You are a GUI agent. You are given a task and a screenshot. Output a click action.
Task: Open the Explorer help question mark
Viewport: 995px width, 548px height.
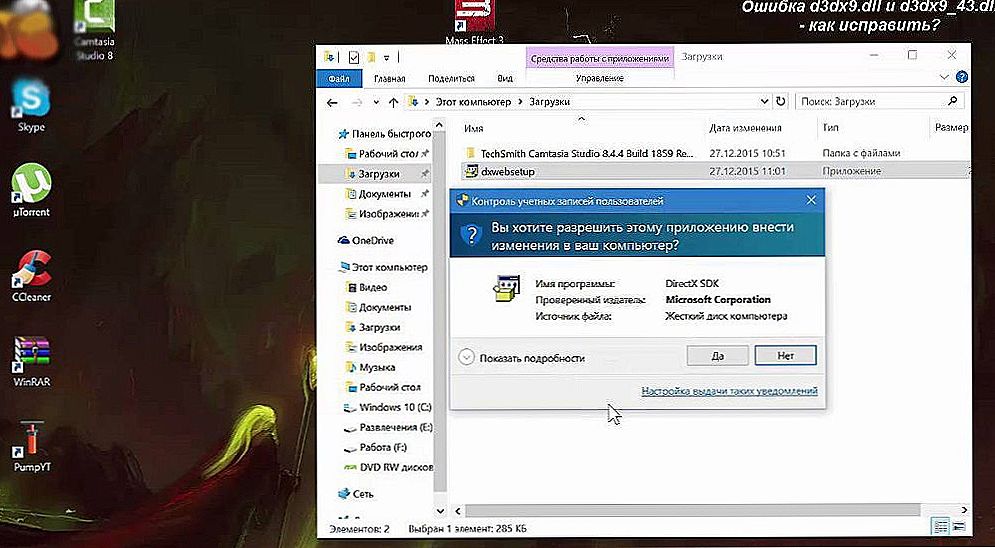coord(962,77)
